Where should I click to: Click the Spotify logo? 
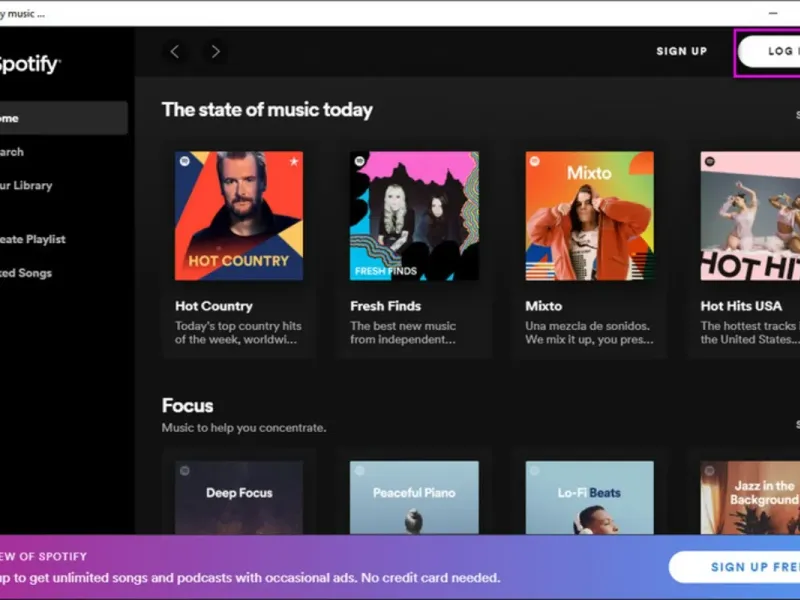click(30, 64)
